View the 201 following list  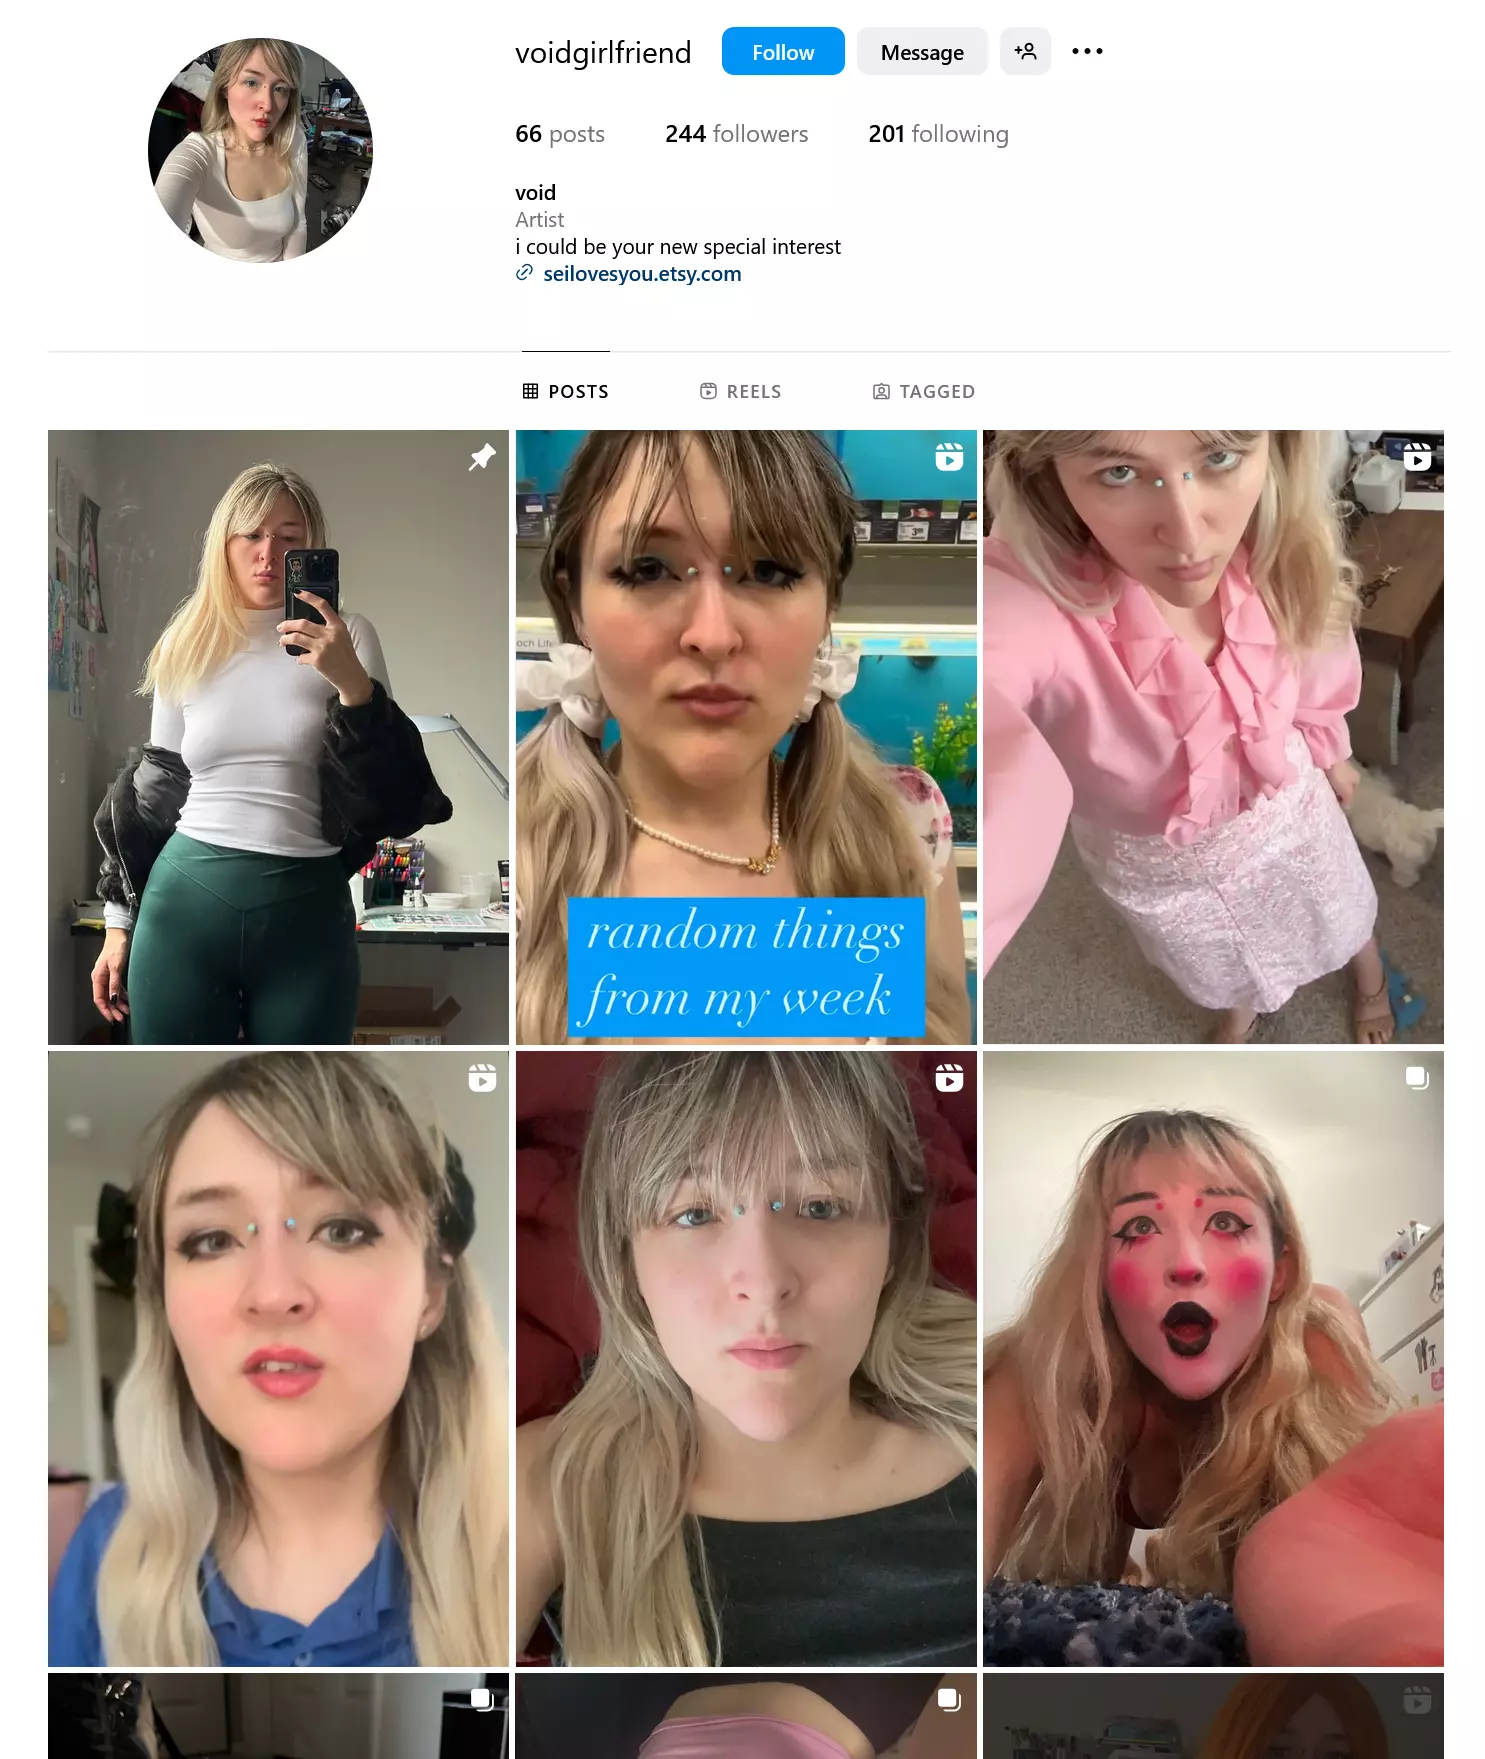[x=938, y=134]
